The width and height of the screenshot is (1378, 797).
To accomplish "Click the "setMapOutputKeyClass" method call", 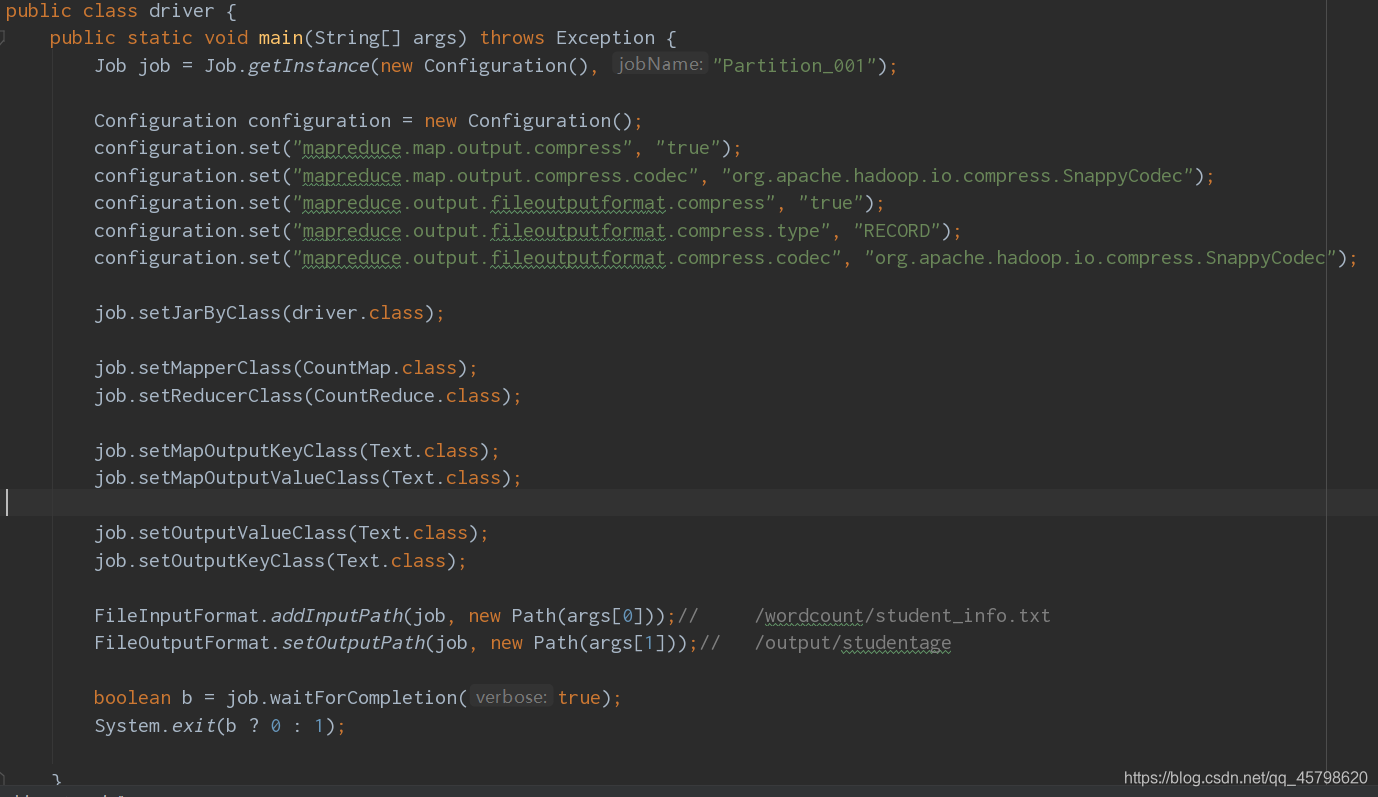I will coord(248,451).
